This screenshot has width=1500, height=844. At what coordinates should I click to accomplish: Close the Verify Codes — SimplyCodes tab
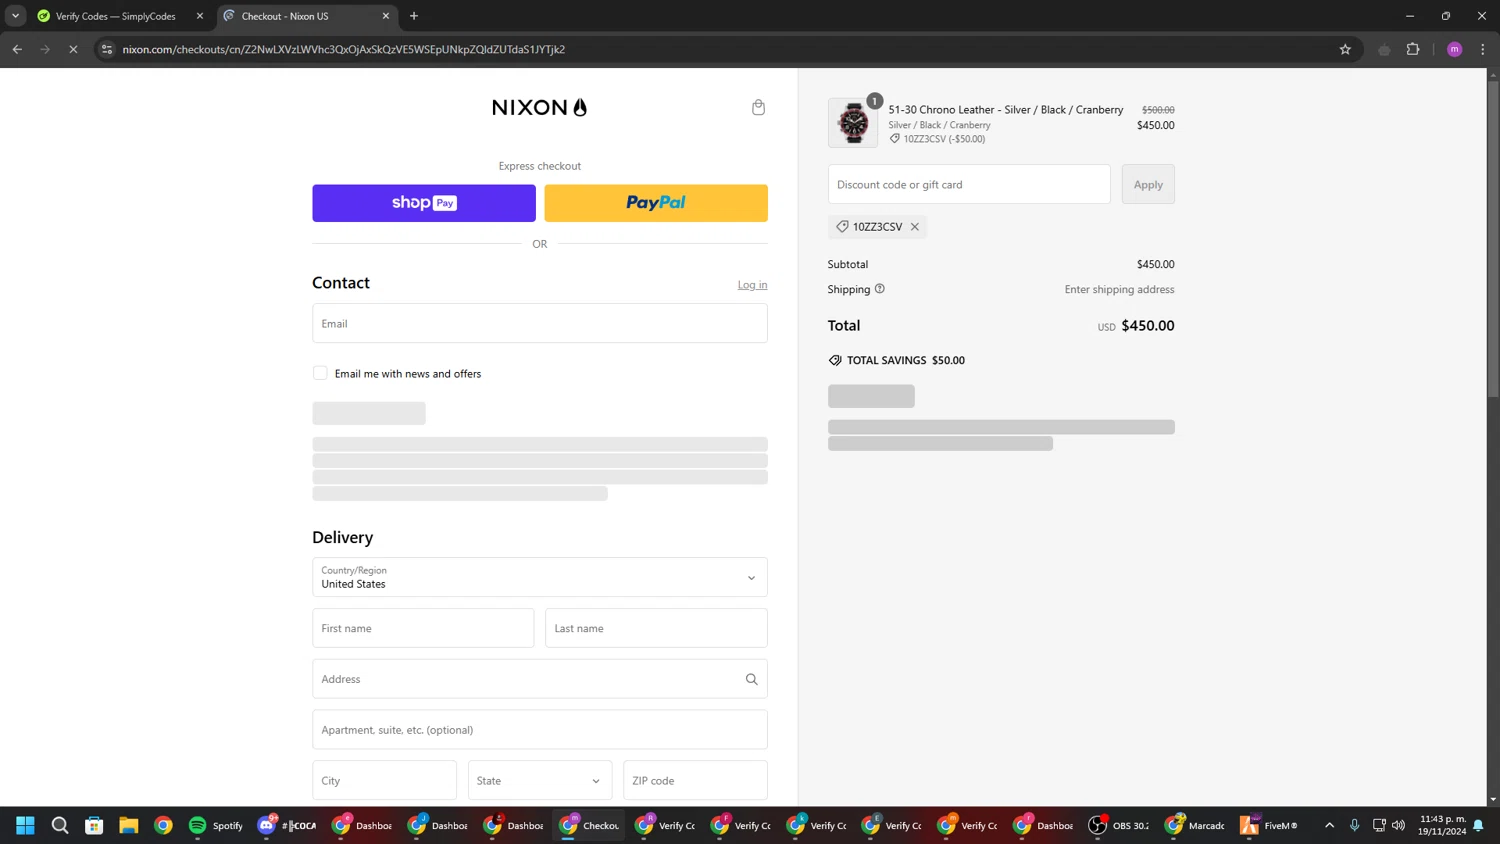(200, 16)
